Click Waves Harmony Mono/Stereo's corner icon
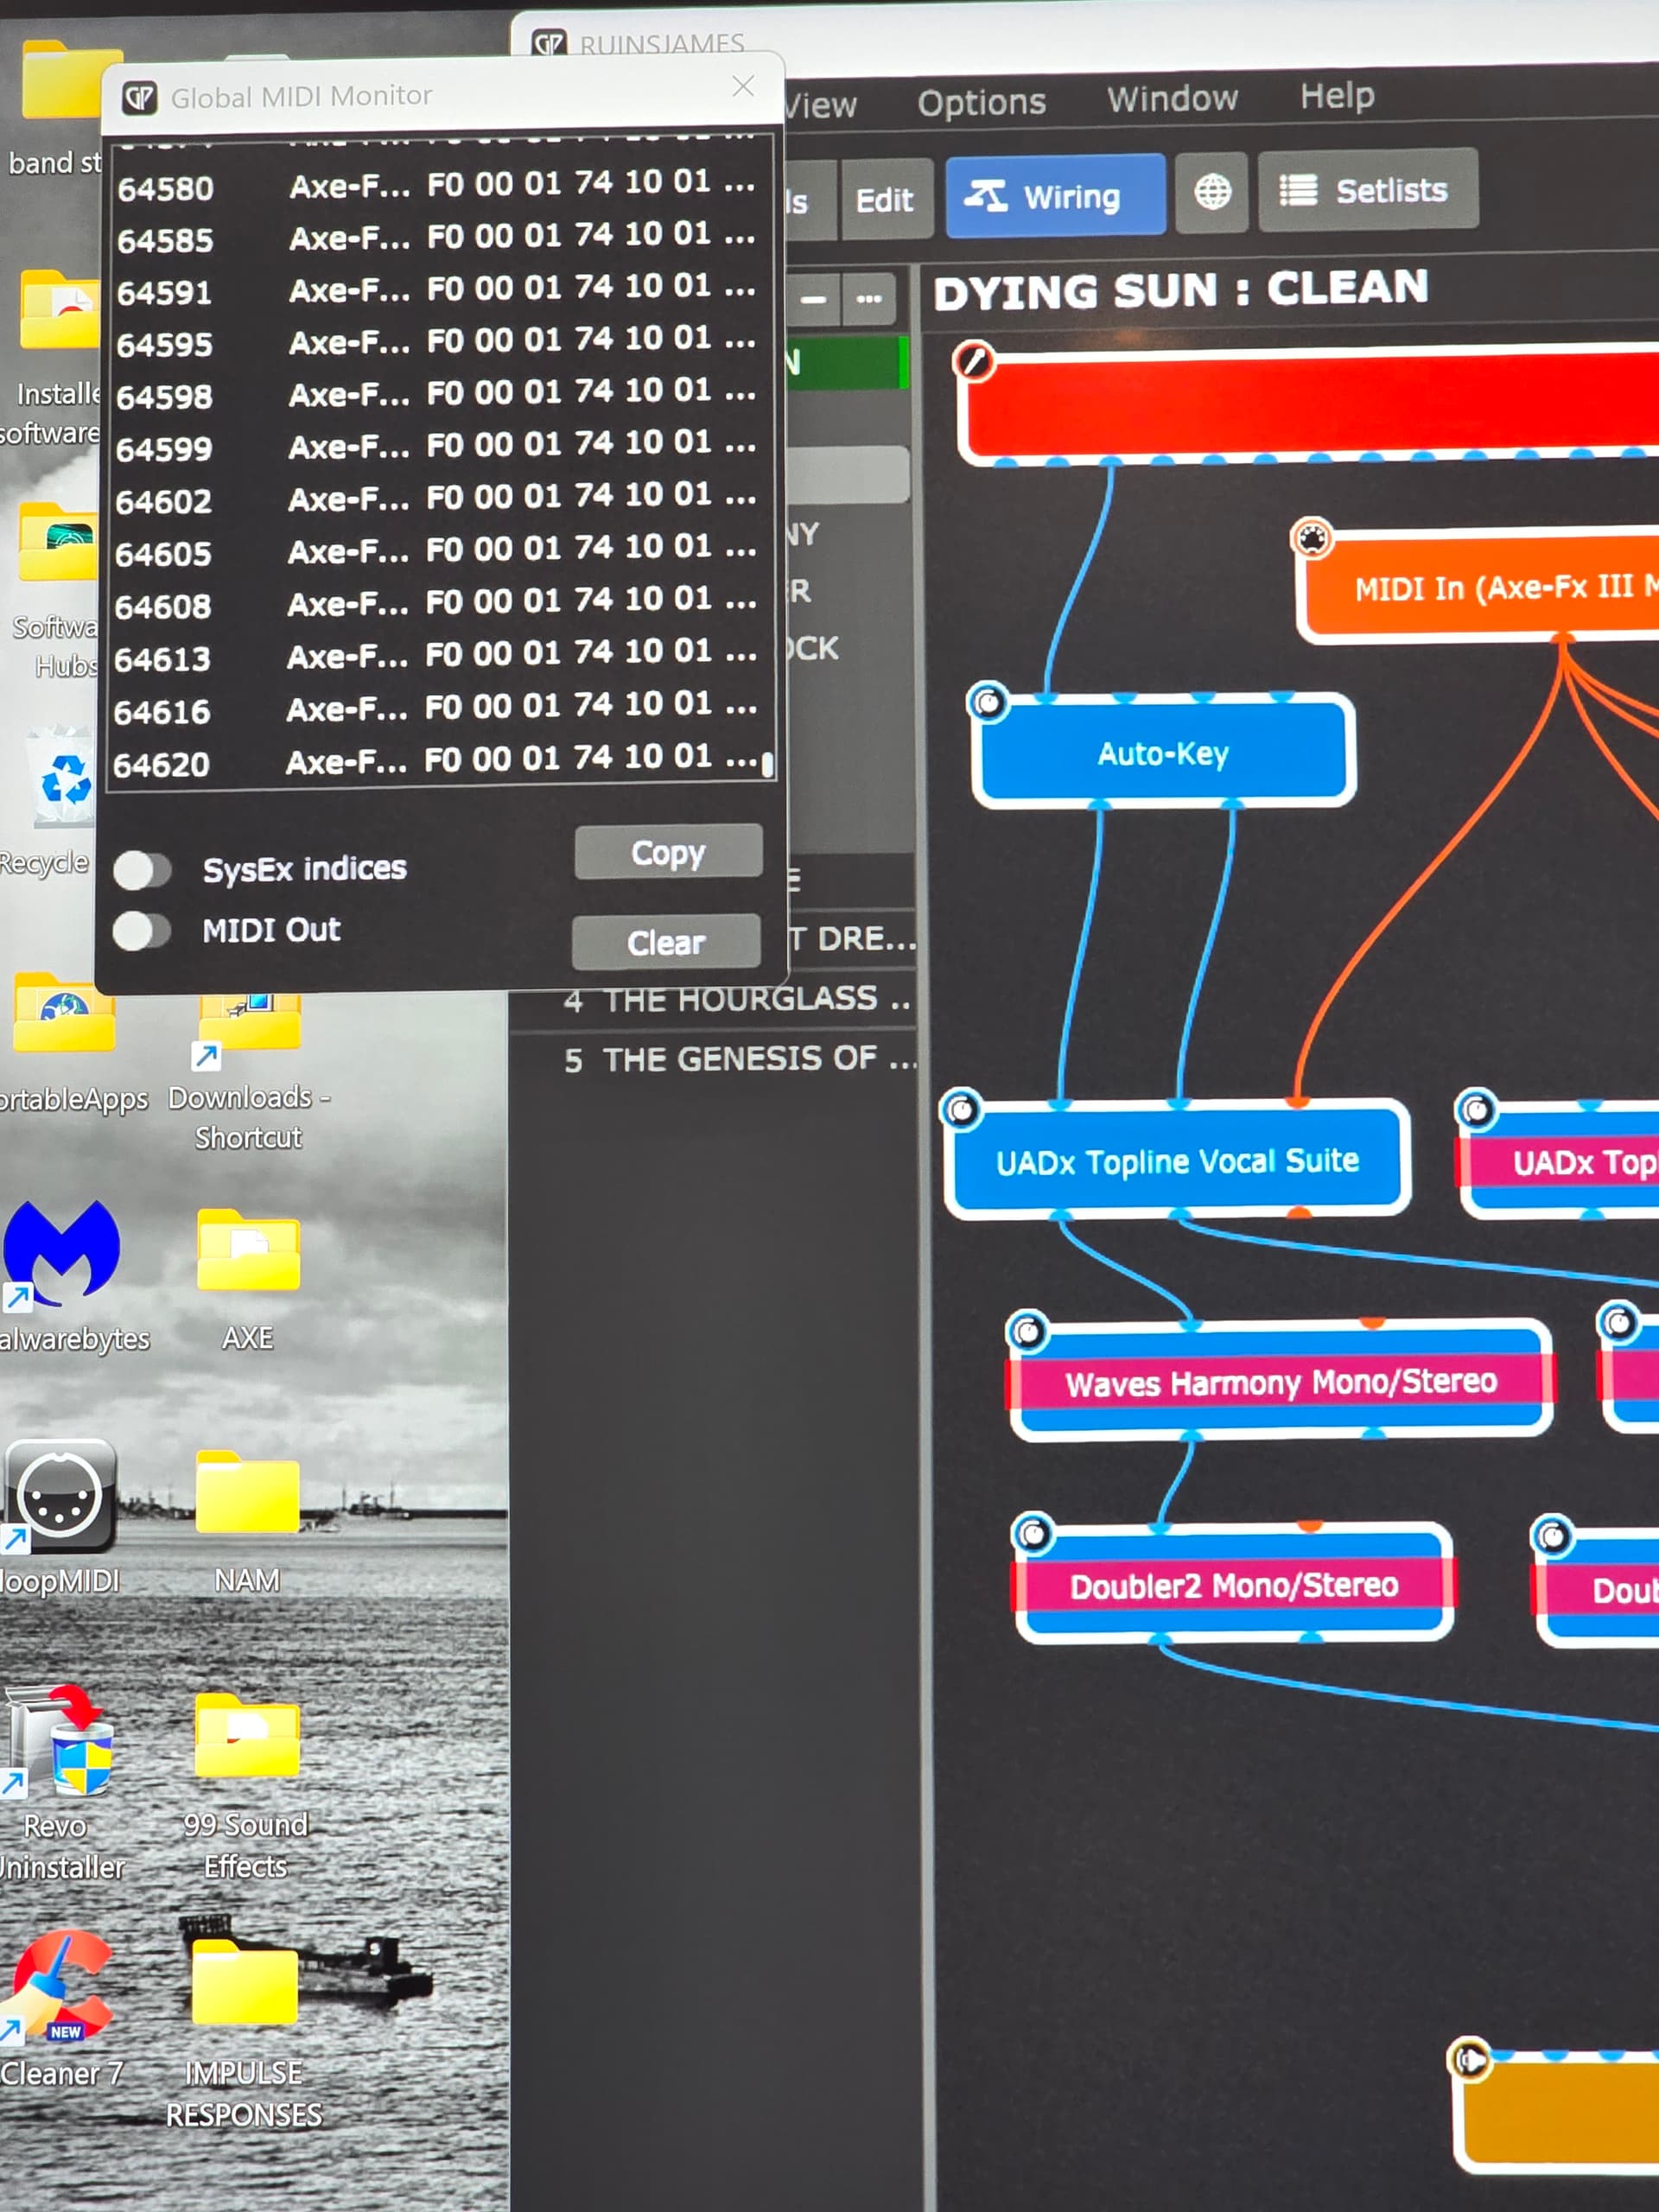 pos(1027,1331)
